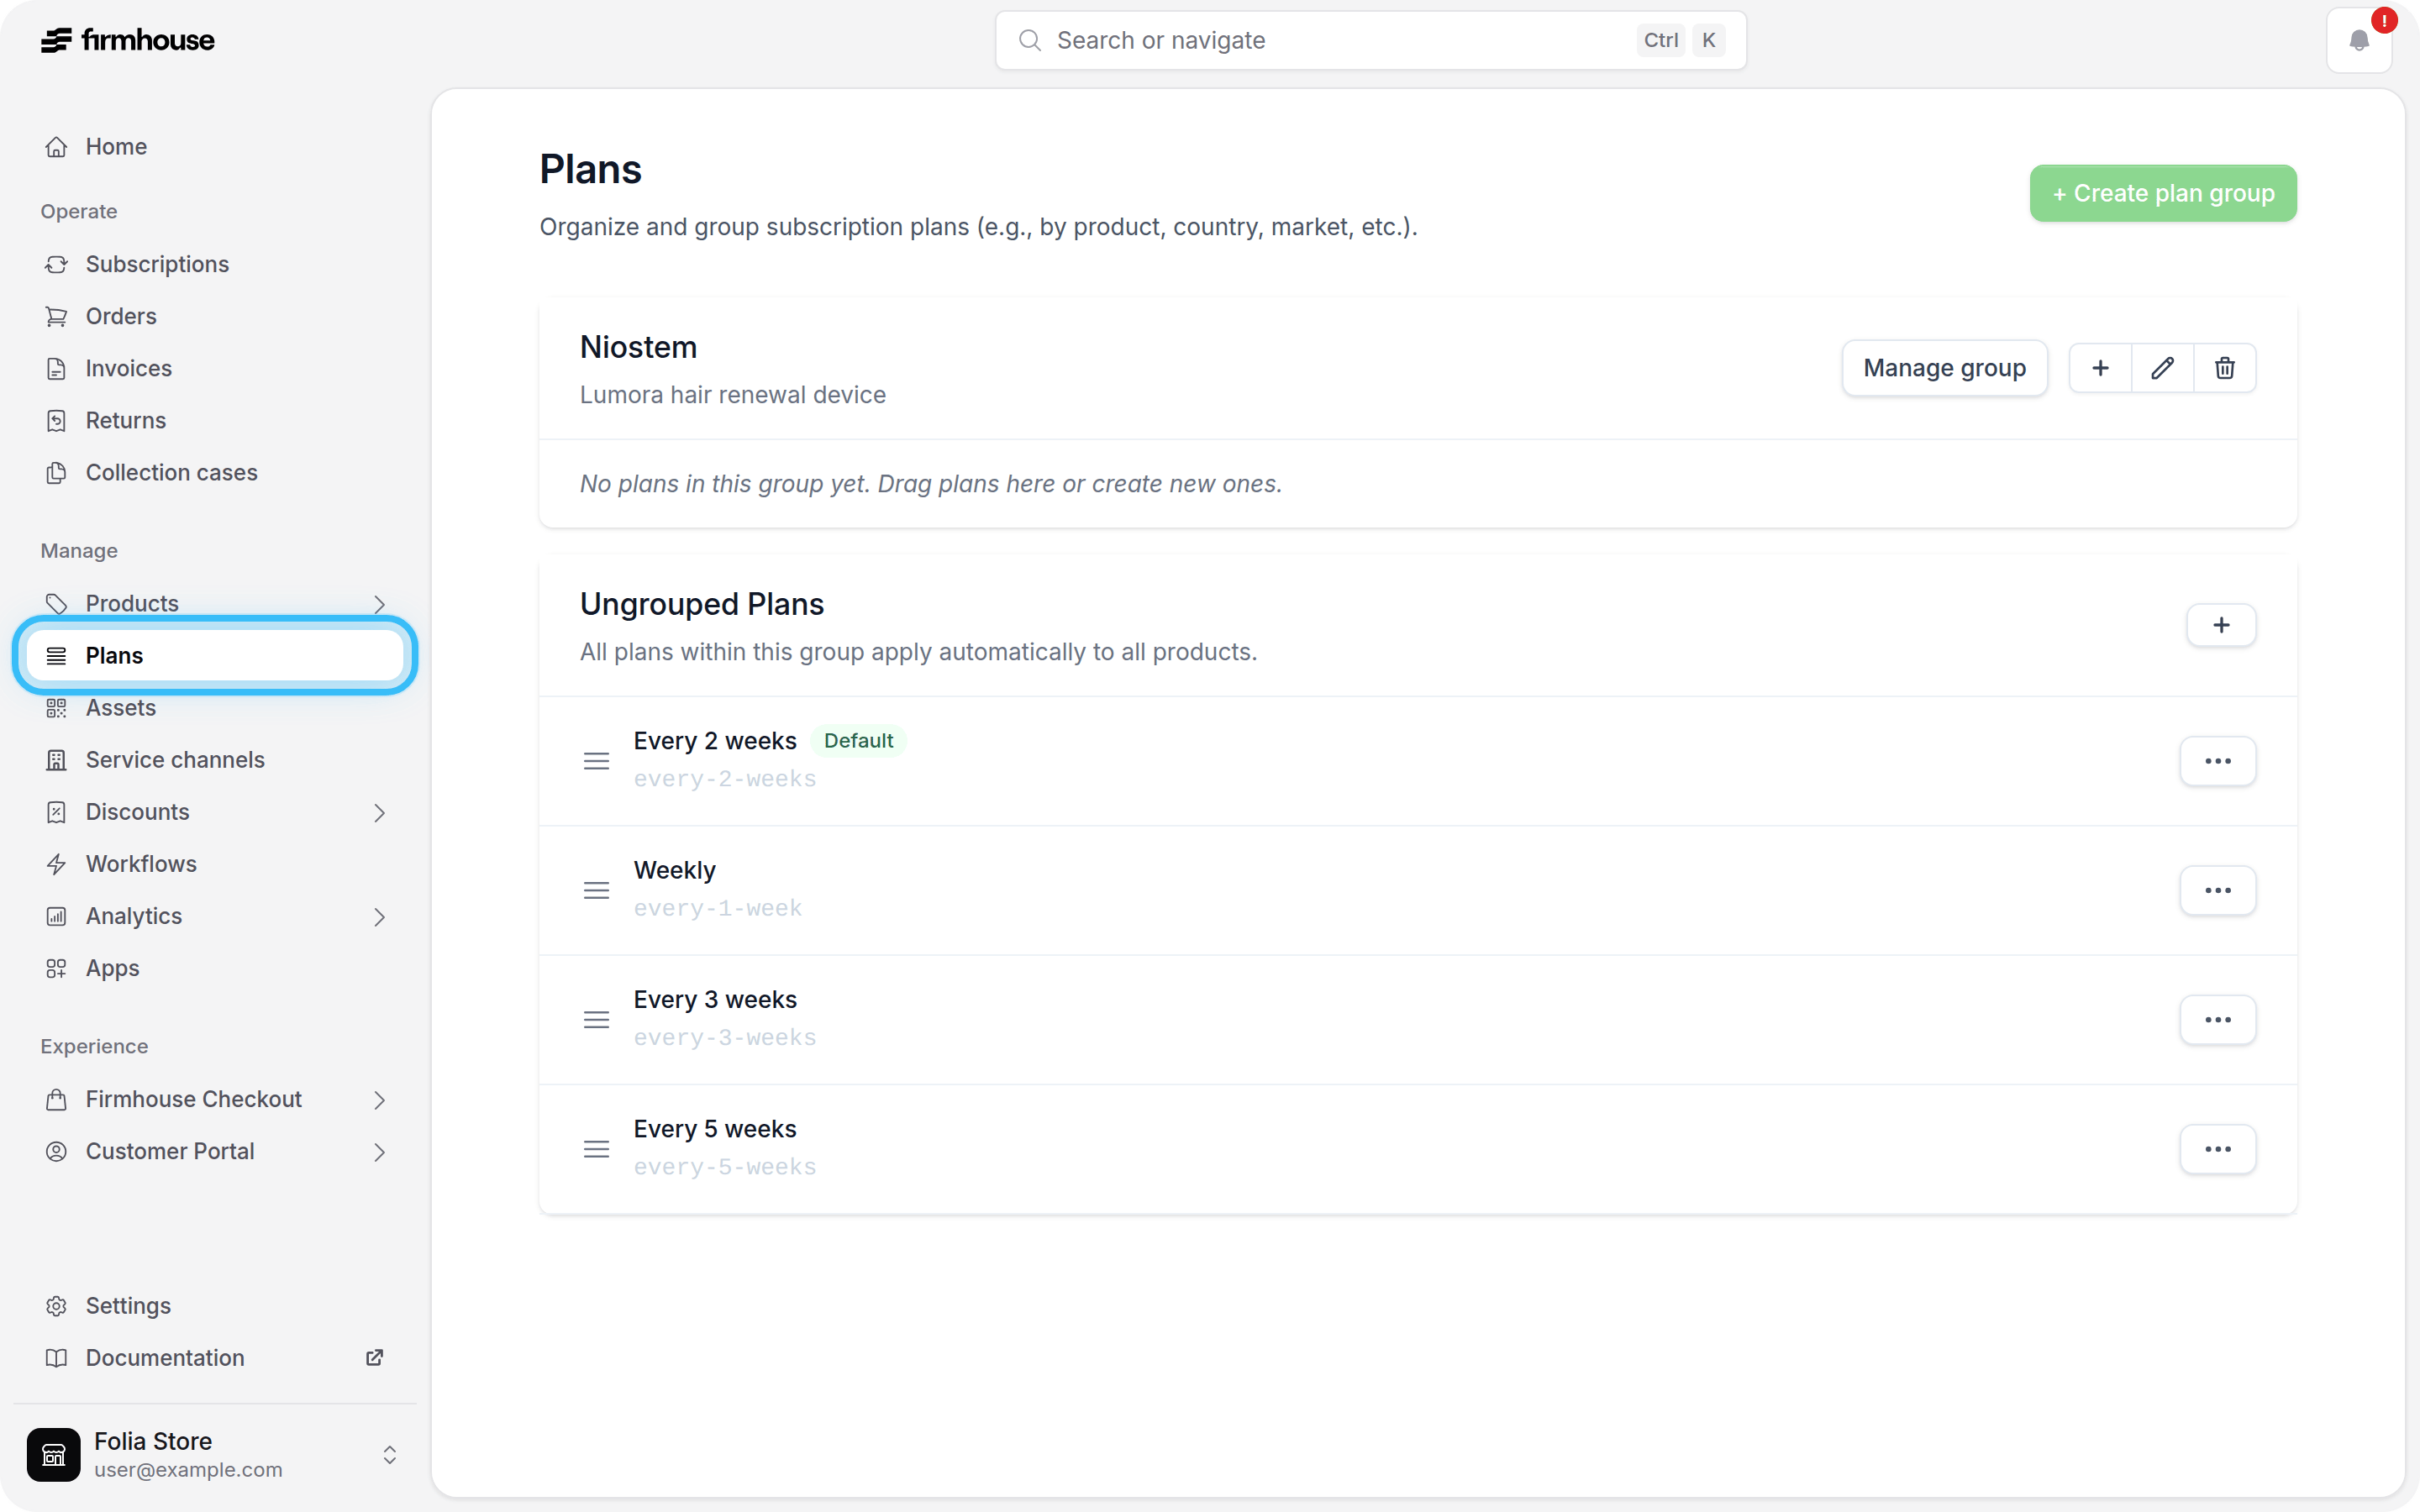Screen dimensions: 2420x1512
Task: Click the every-5-weeks slug text
Action: click(x=725, y=1167)
